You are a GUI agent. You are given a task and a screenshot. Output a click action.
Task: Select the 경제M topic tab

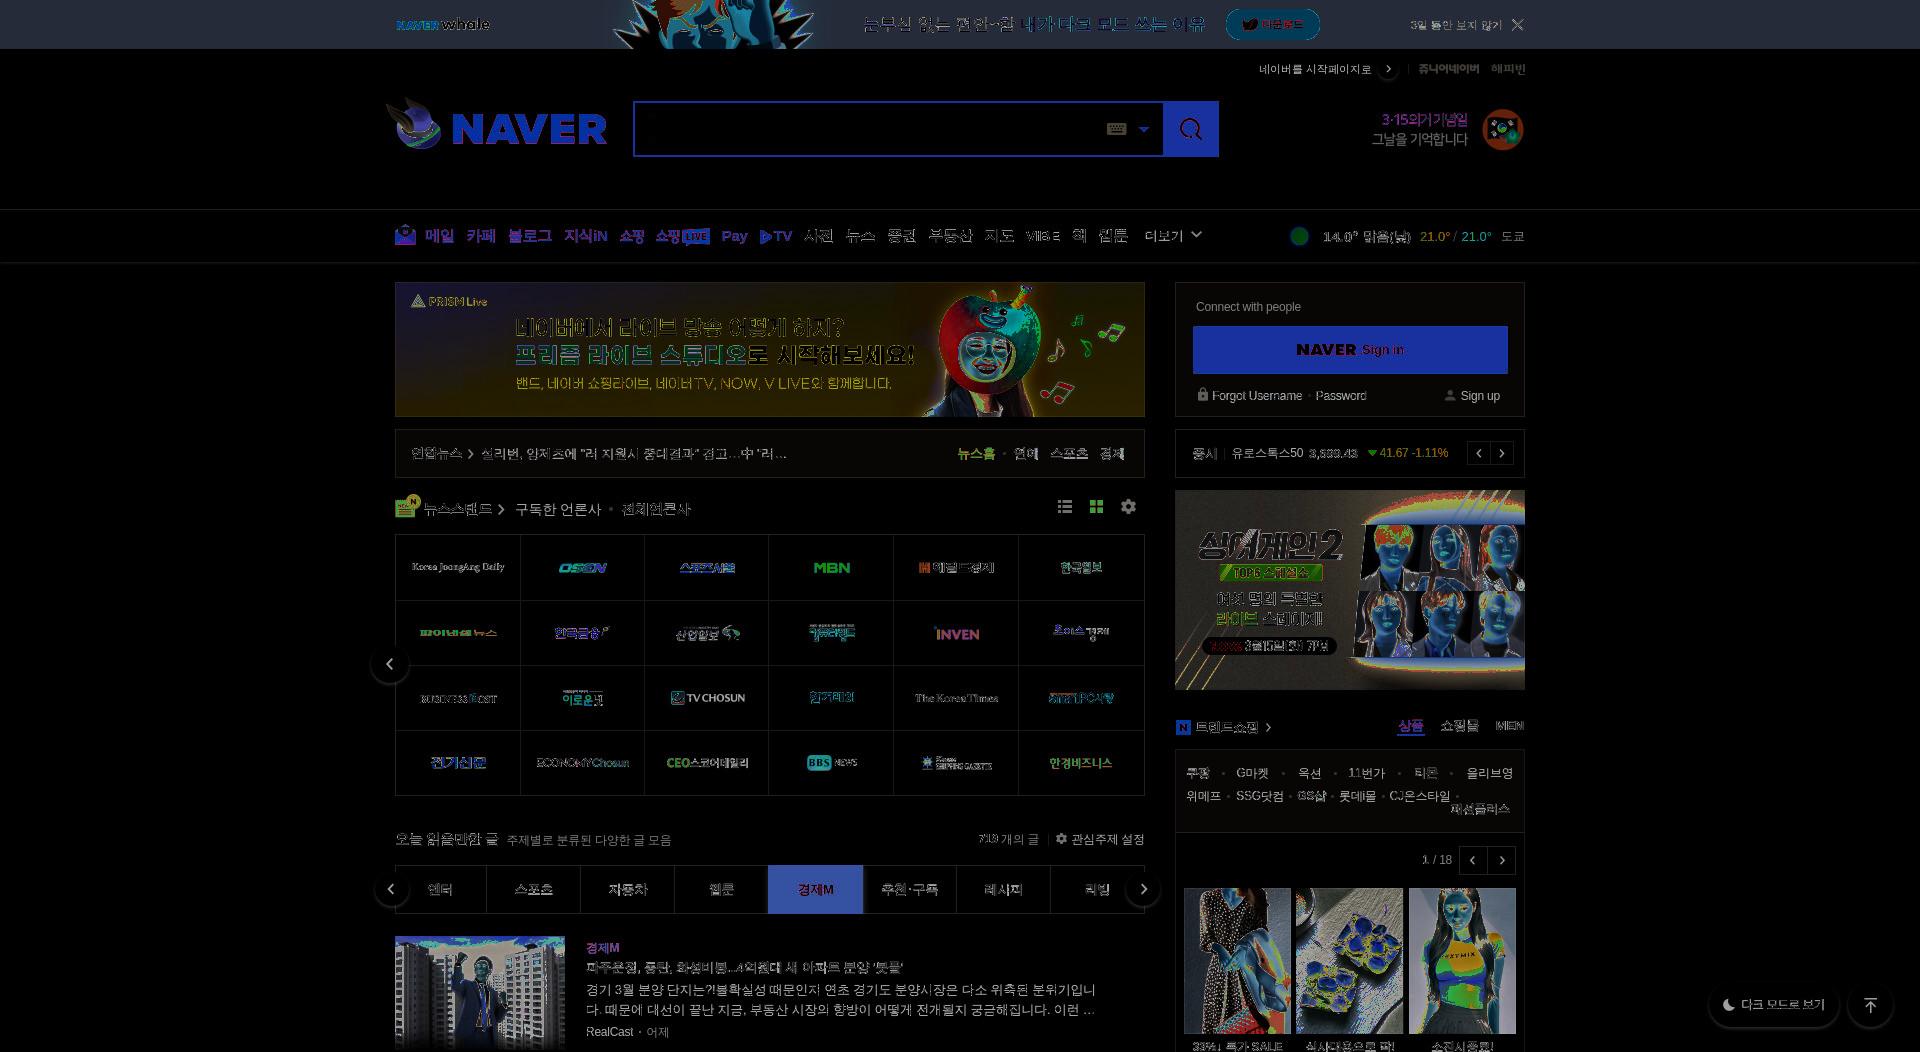tap(815, 889)
